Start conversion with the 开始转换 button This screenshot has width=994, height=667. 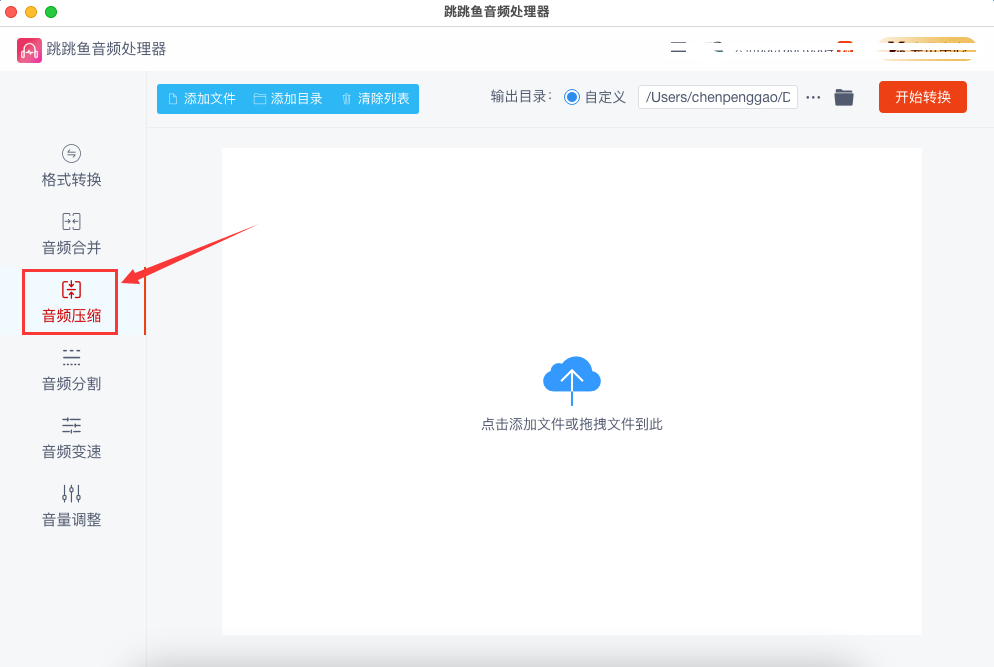pyautogui.click(x=922, y=97)
